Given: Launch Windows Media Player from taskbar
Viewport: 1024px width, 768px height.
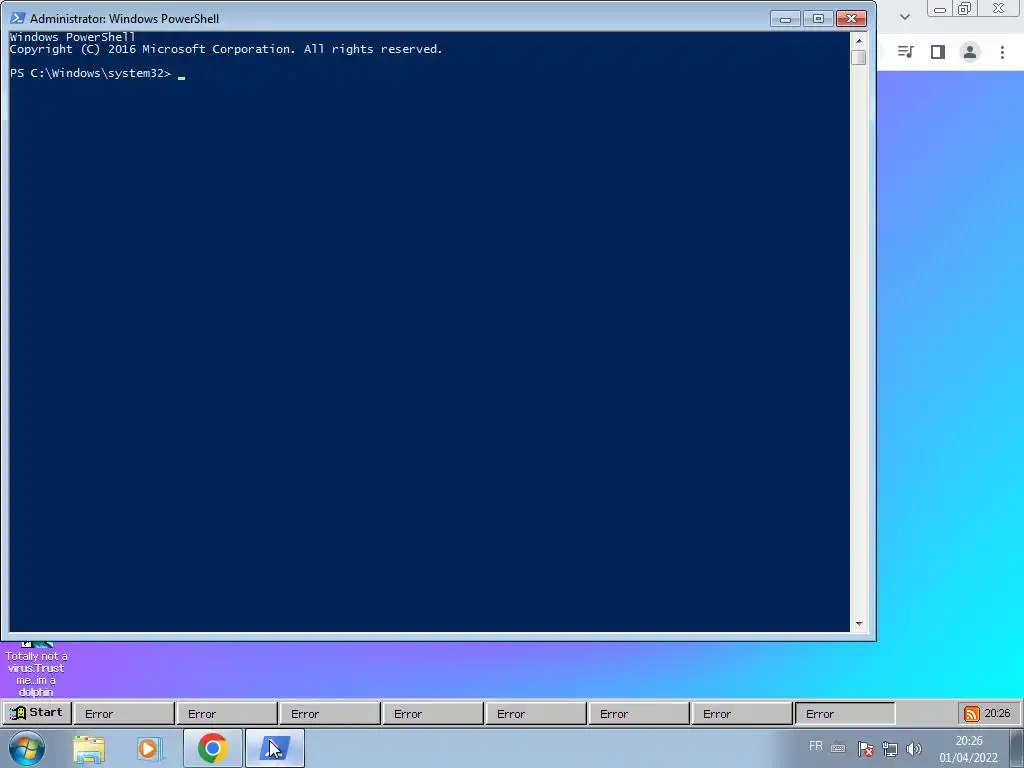Looking at the screenshot, I should coord(149,748).
